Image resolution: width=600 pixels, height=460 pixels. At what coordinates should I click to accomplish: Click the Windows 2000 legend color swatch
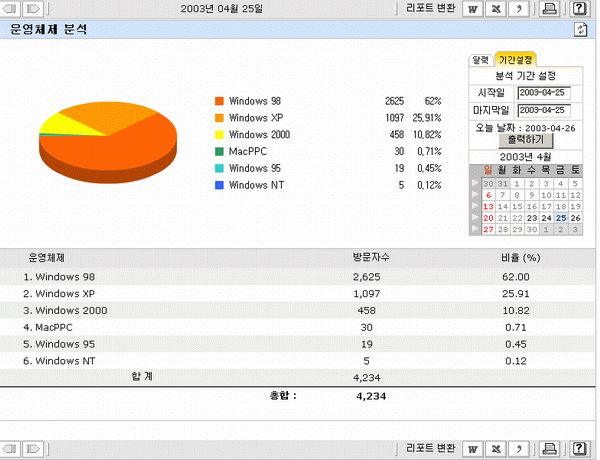tap(219, 135)
